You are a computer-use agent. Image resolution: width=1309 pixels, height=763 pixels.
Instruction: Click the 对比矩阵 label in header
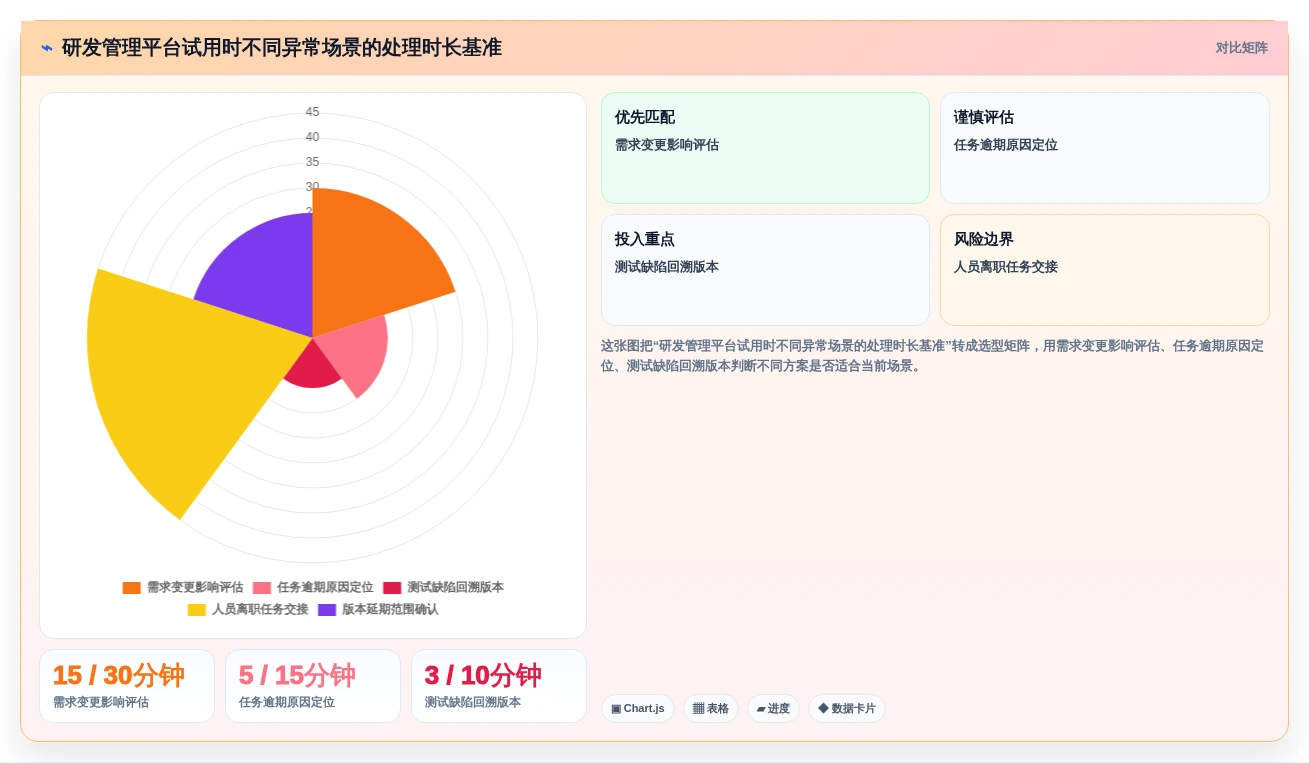[x=1241, y=48]
